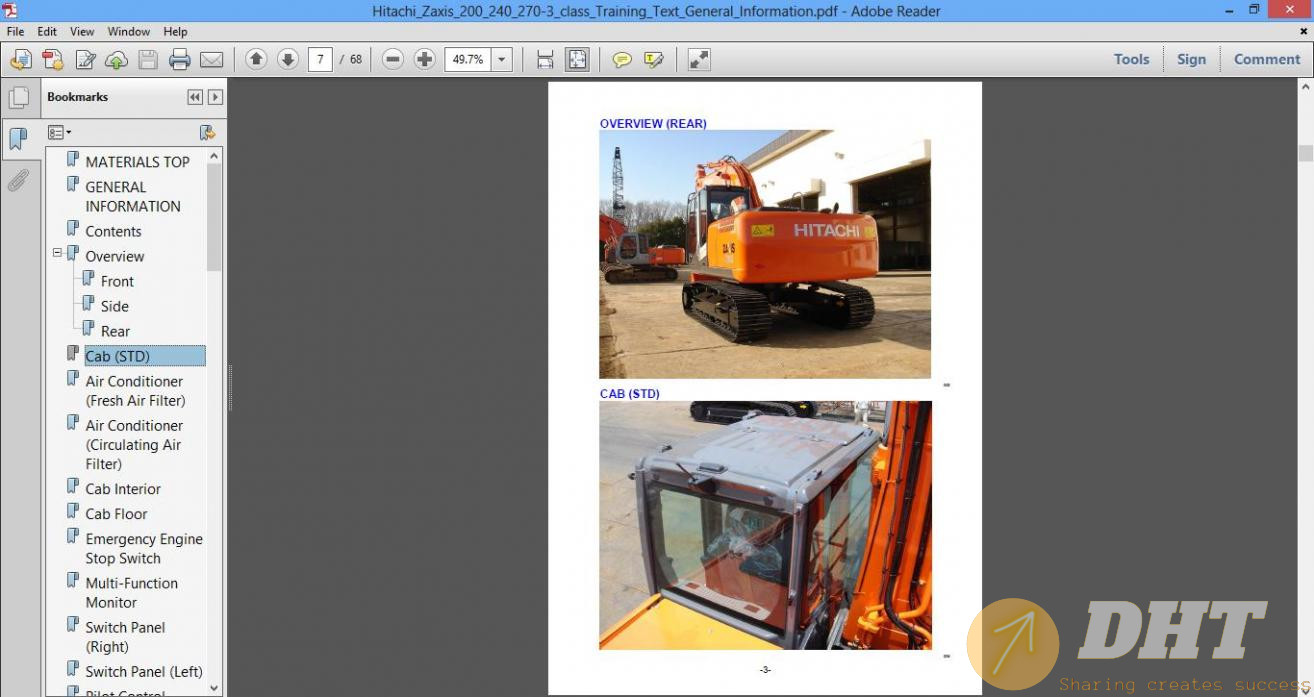Screen dimensions: 1314x697
Task: Click the bookmarks panel scroll-up arrow
Action: tap(214, 156)
